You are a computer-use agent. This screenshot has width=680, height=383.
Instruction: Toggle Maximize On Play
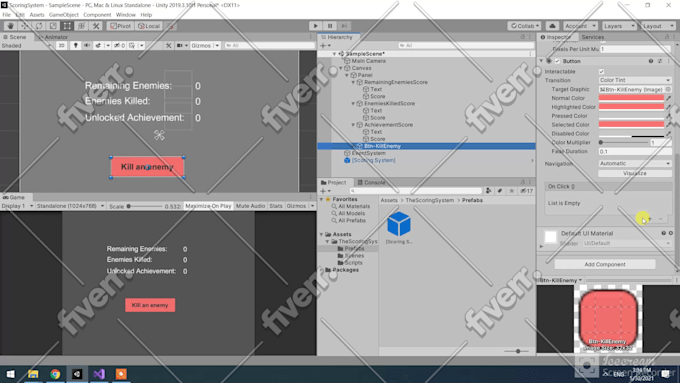pyautogui.click(x=208, y=206)
